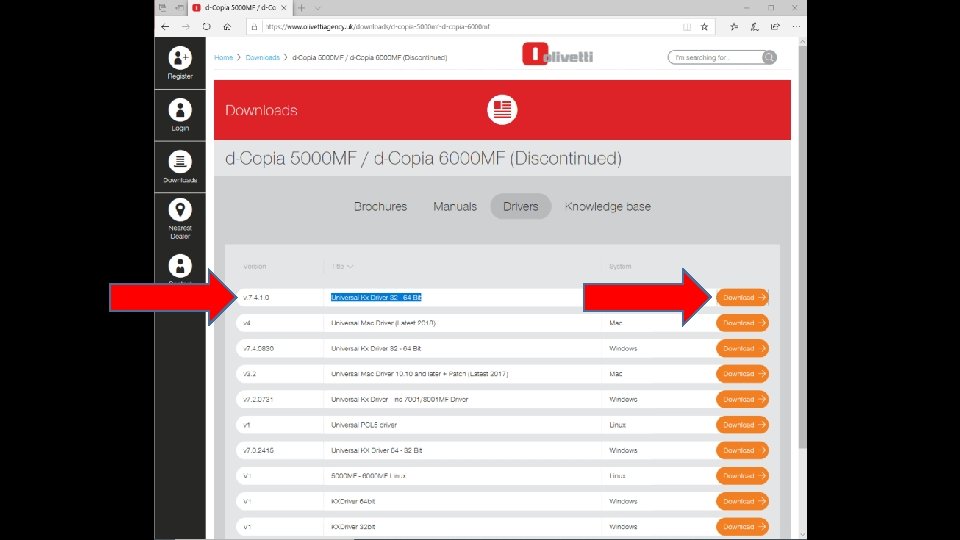960x540 pixels.
Task: Click the browser Back arrow
Action: (x=165, y=27)
